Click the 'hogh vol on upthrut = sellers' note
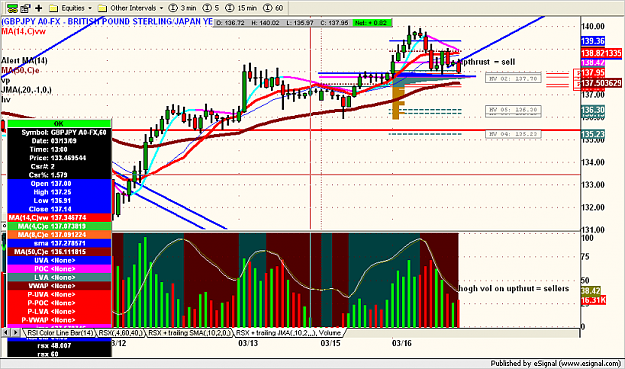Viewport: 625px width, 369px height. [513, 288]
